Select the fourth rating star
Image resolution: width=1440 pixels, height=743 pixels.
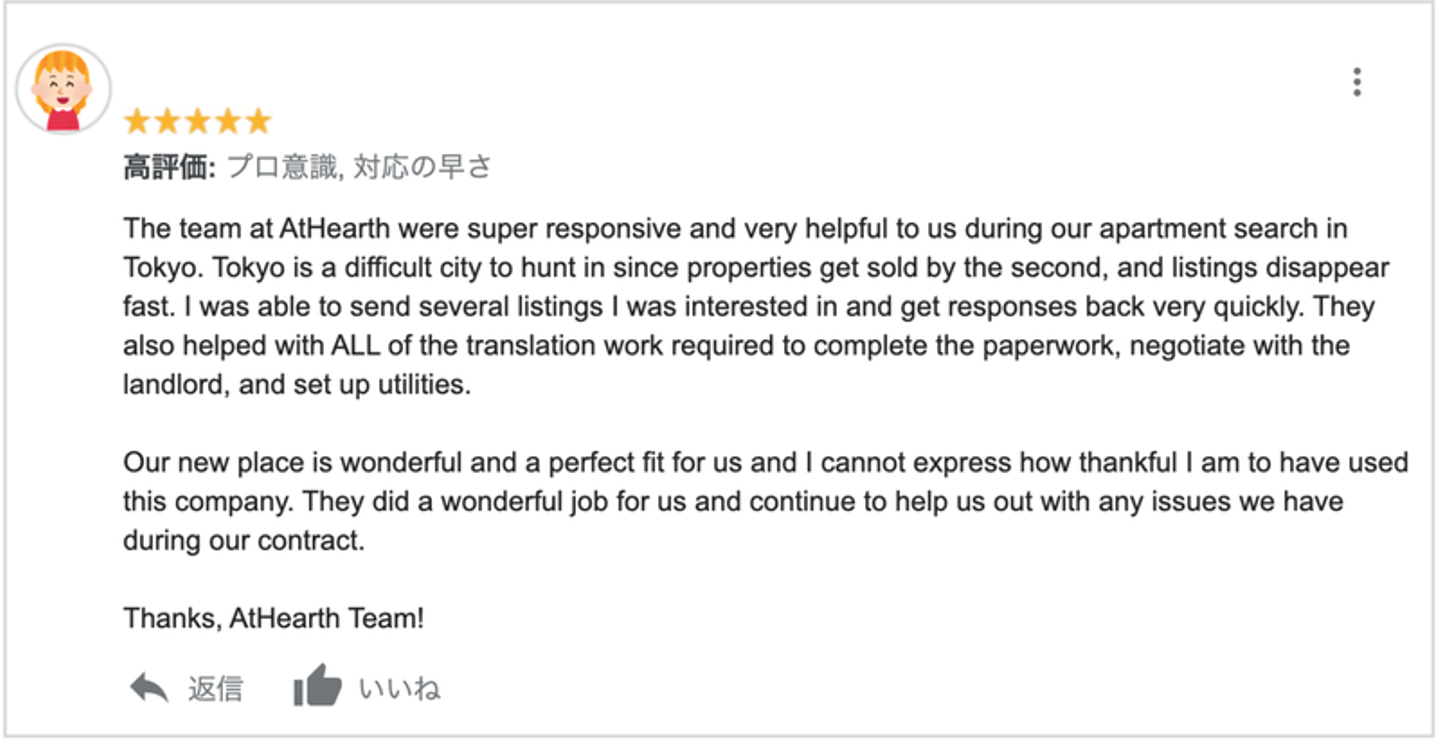tap(228, 122)
